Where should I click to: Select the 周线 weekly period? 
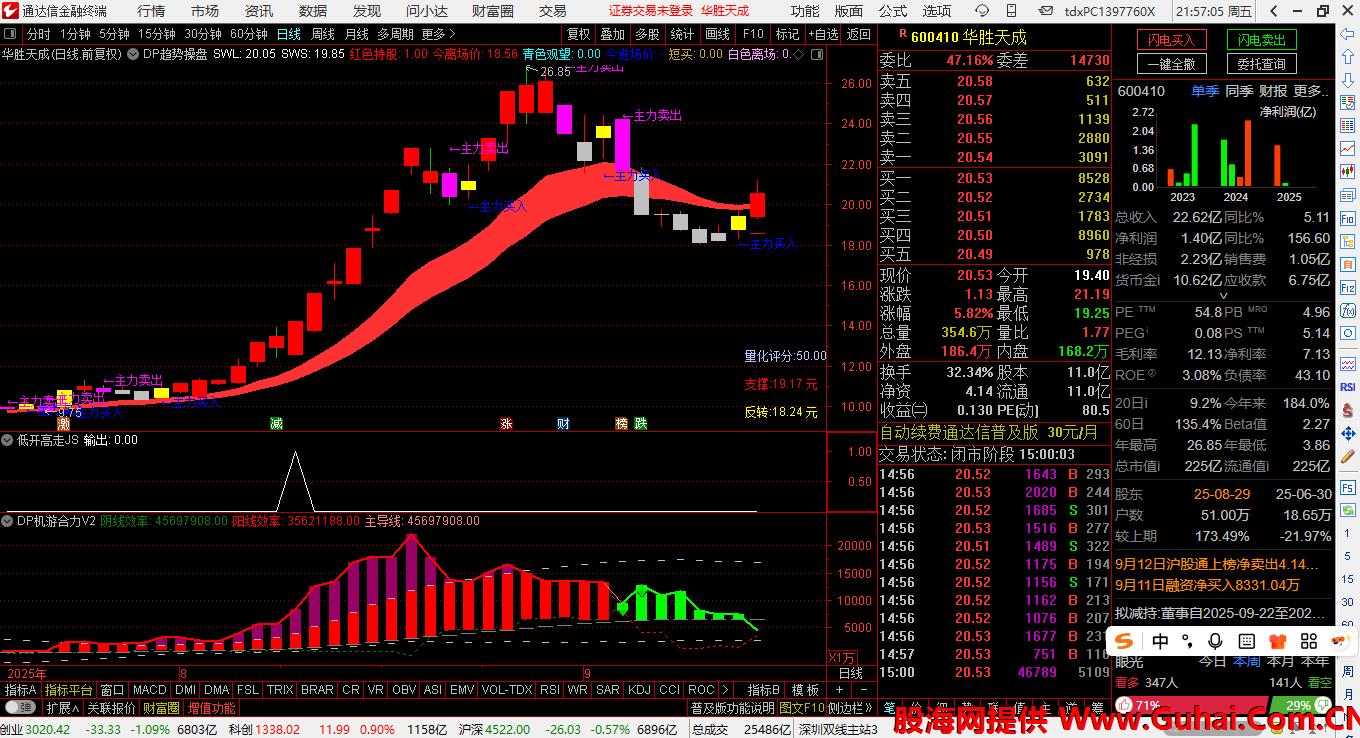[323, 34]
